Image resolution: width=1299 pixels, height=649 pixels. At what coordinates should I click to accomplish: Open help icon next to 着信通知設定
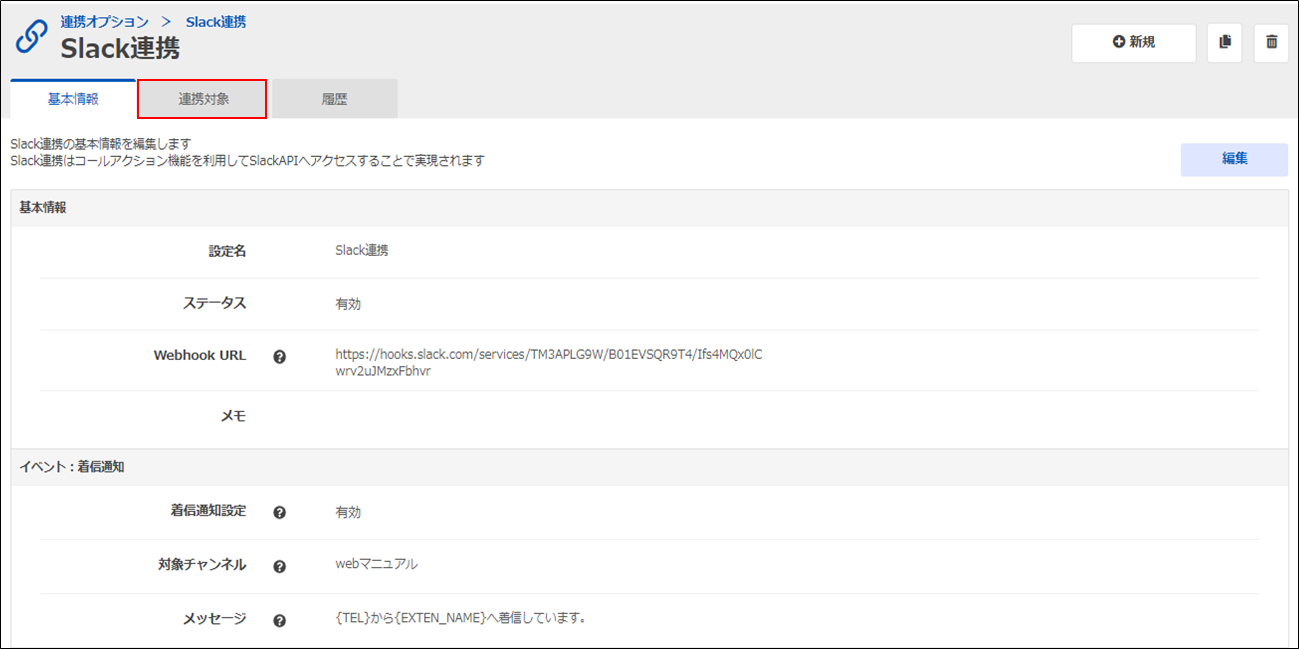tap(280, 512)
